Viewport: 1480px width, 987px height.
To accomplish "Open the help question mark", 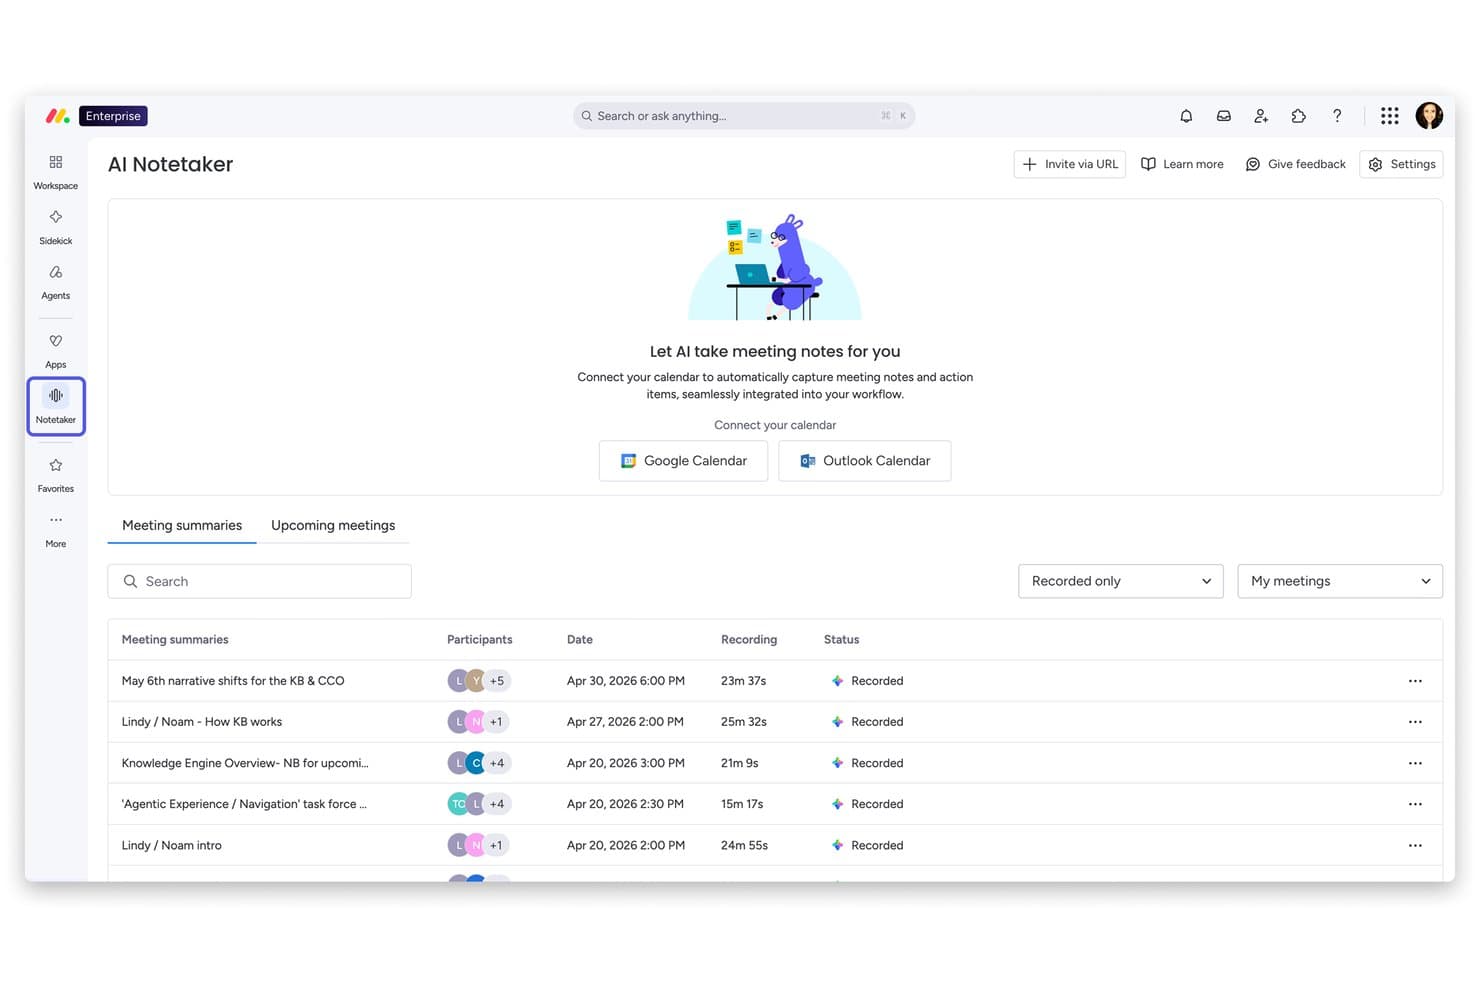I will tap(1337, 116).
